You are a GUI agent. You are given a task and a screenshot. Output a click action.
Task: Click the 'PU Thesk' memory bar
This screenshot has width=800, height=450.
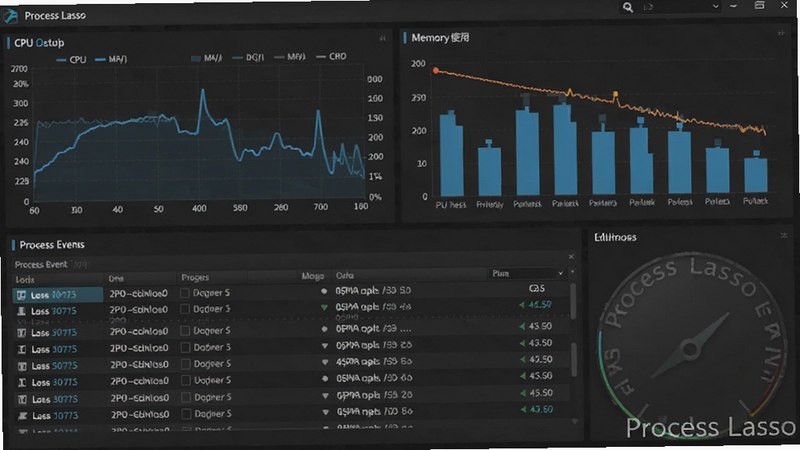[451, 155]
